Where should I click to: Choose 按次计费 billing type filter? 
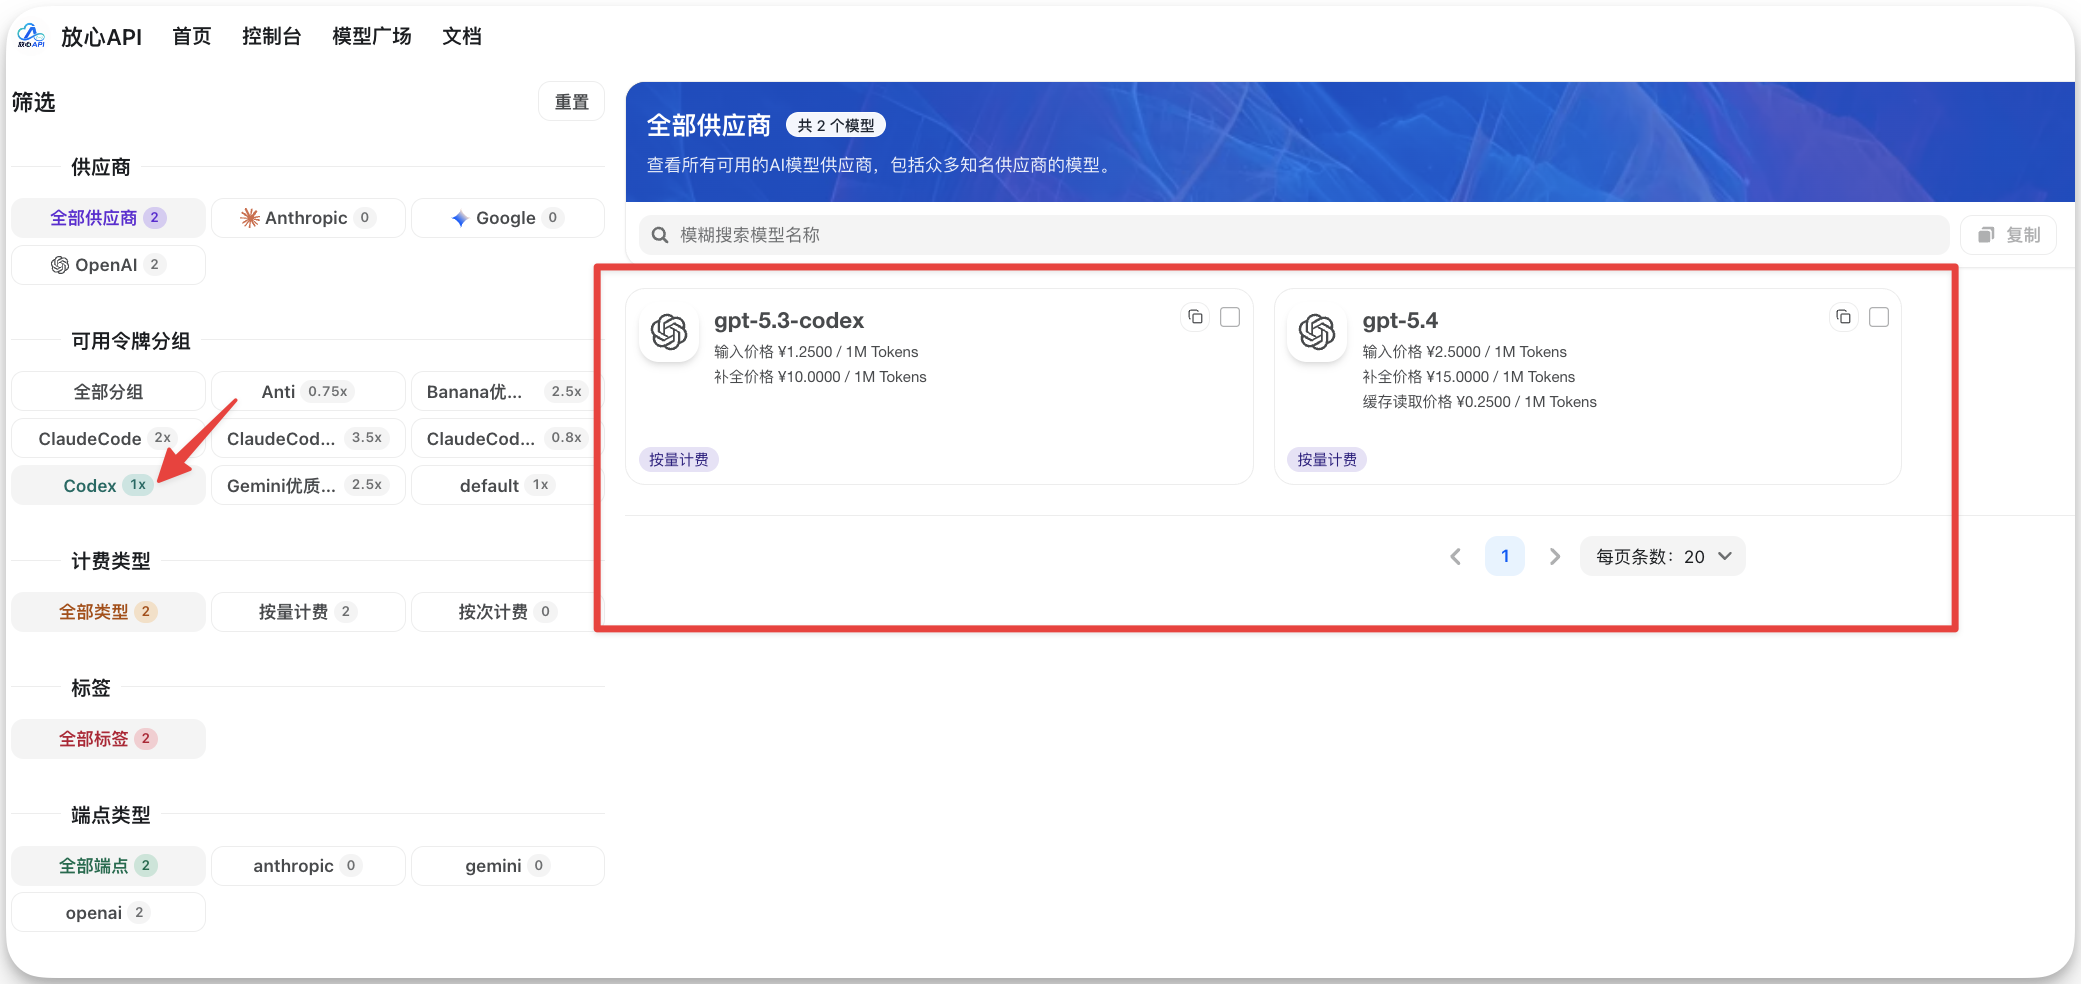(x=508, y=612)
